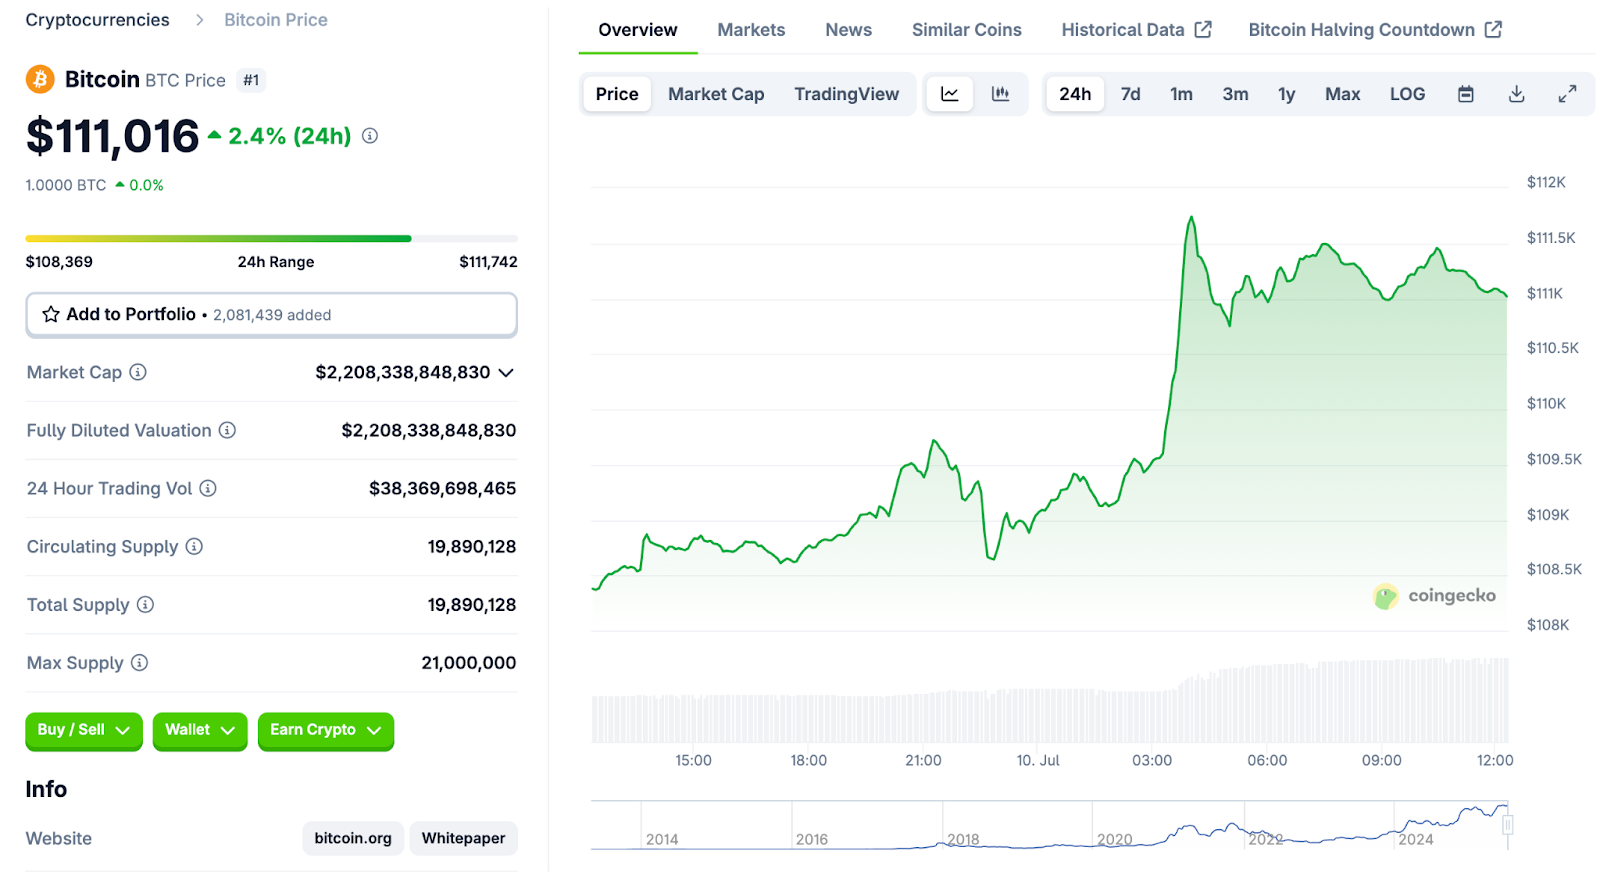The height and width of the screenshot is (872, 1600).
Task: Click the 1.0000 BTC text
Action: point(66,185)
